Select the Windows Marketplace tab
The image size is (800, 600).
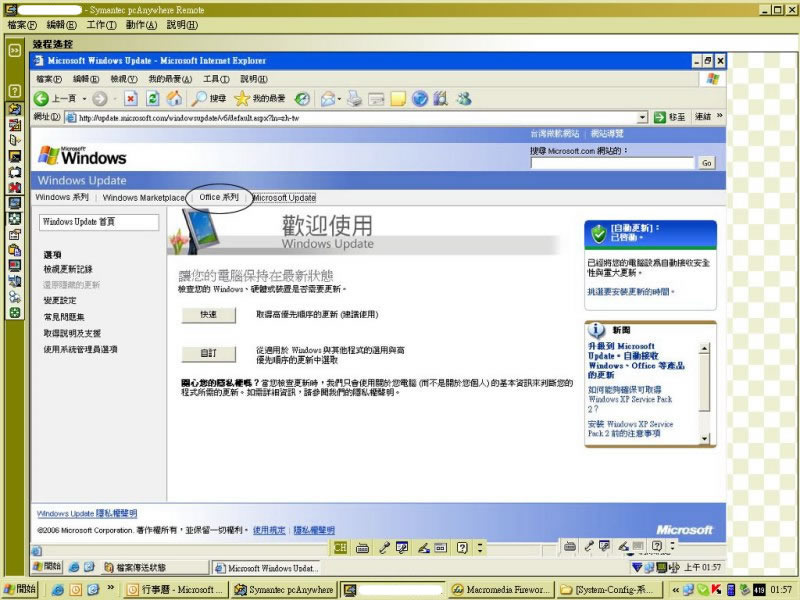coord(143,197)
